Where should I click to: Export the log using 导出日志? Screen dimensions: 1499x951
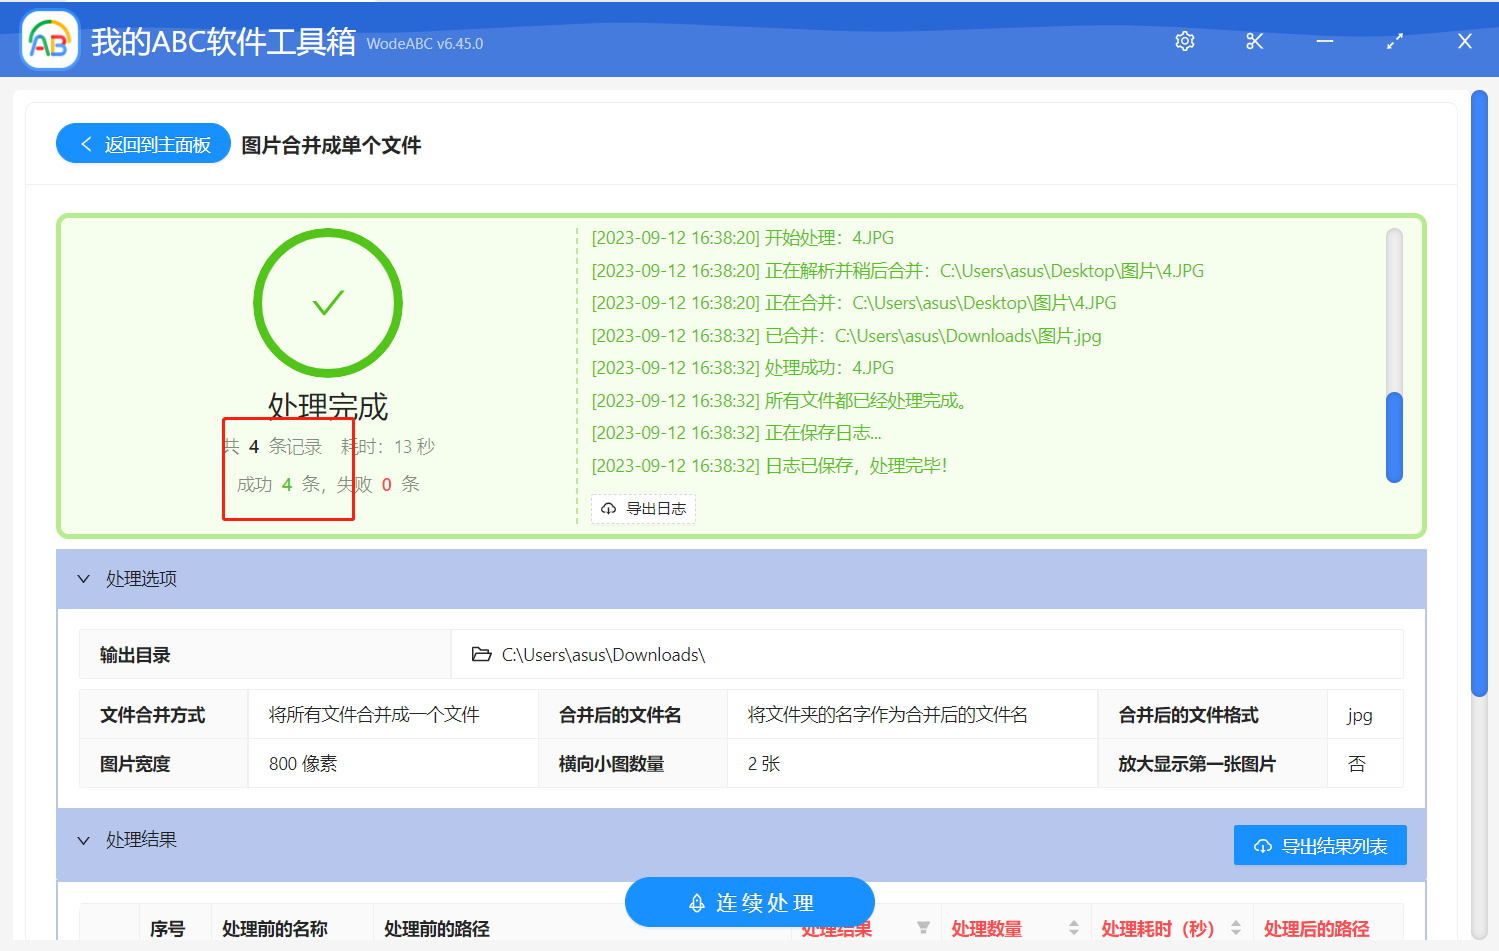pyautogui.click(x=643, y=509)
